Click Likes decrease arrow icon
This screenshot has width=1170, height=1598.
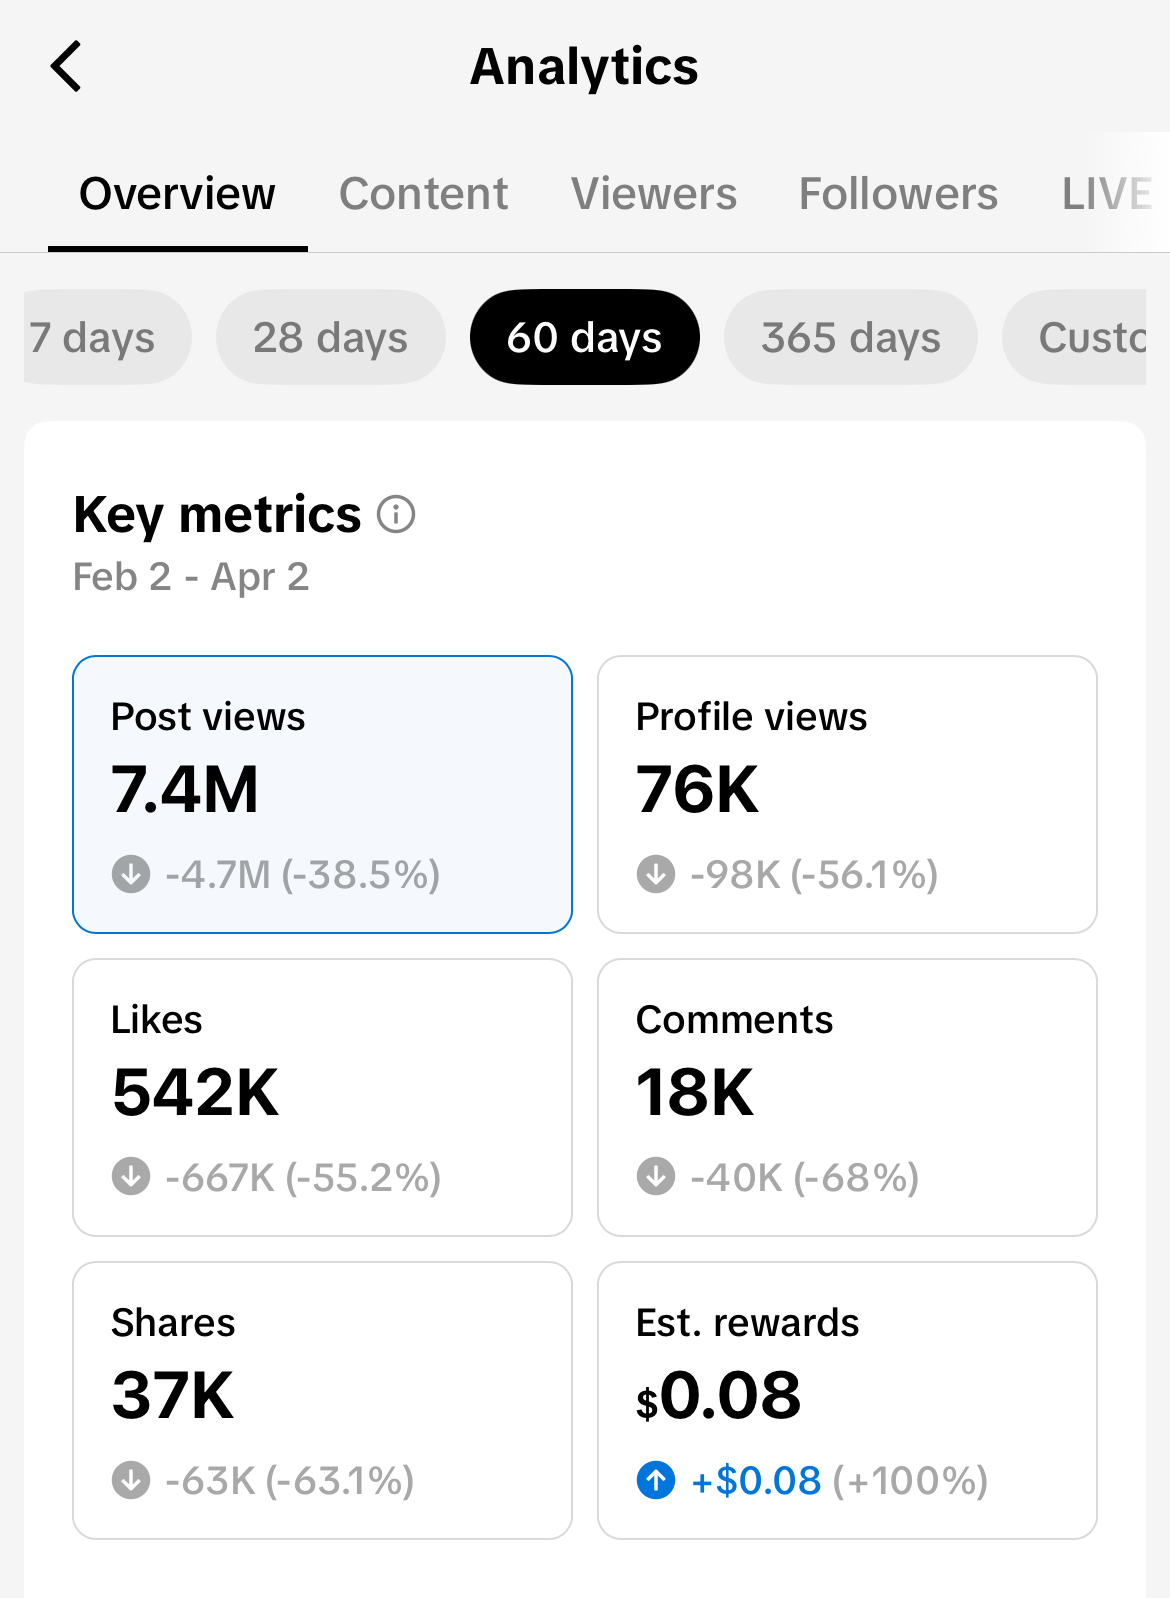131,1177
